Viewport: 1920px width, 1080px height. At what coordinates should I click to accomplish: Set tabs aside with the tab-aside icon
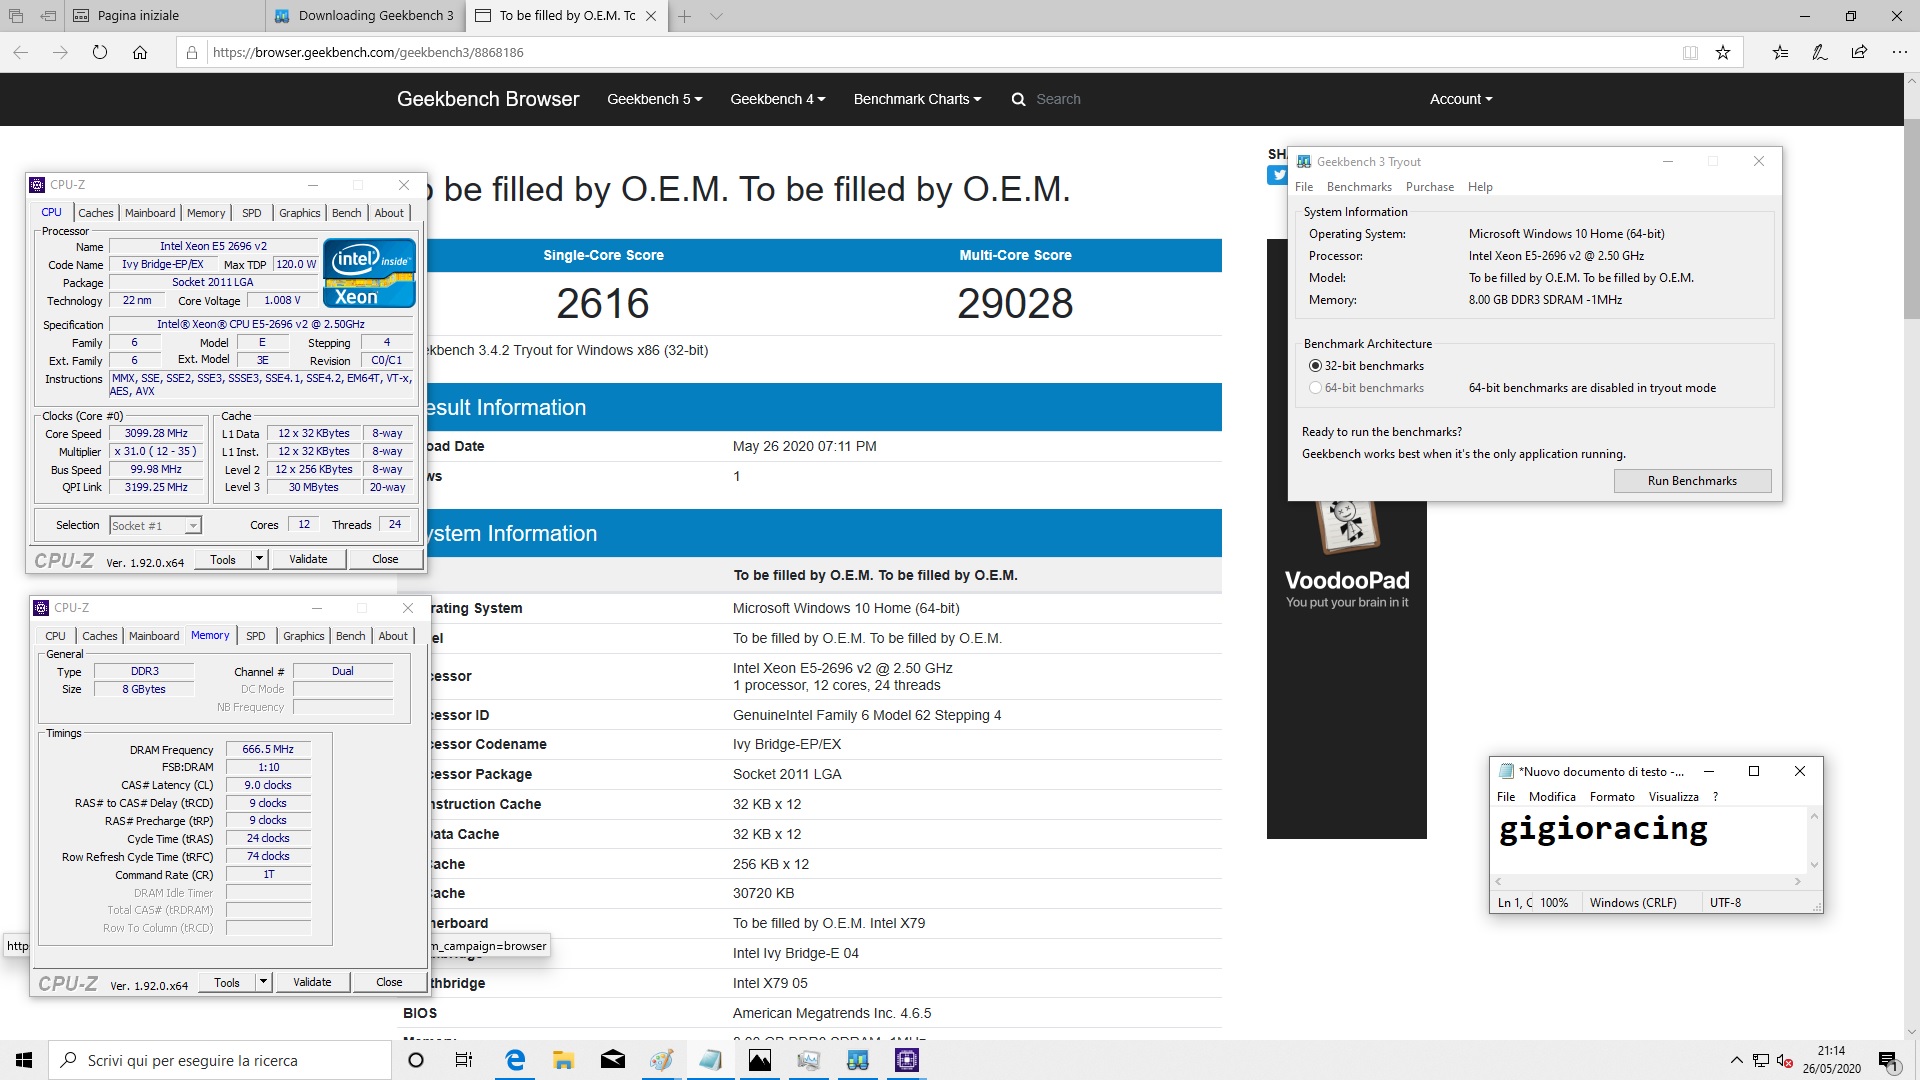point(48,16)
